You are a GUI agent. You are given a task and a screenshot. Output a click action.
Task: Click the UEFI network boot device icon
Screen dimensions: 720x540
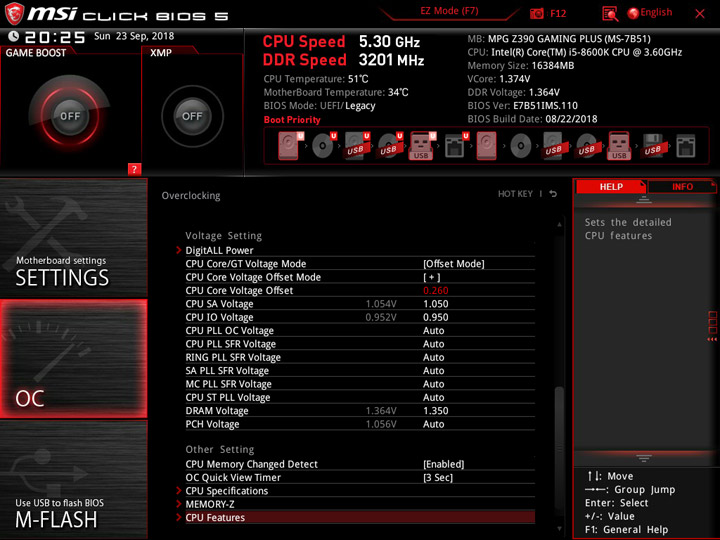pos(456,146)
